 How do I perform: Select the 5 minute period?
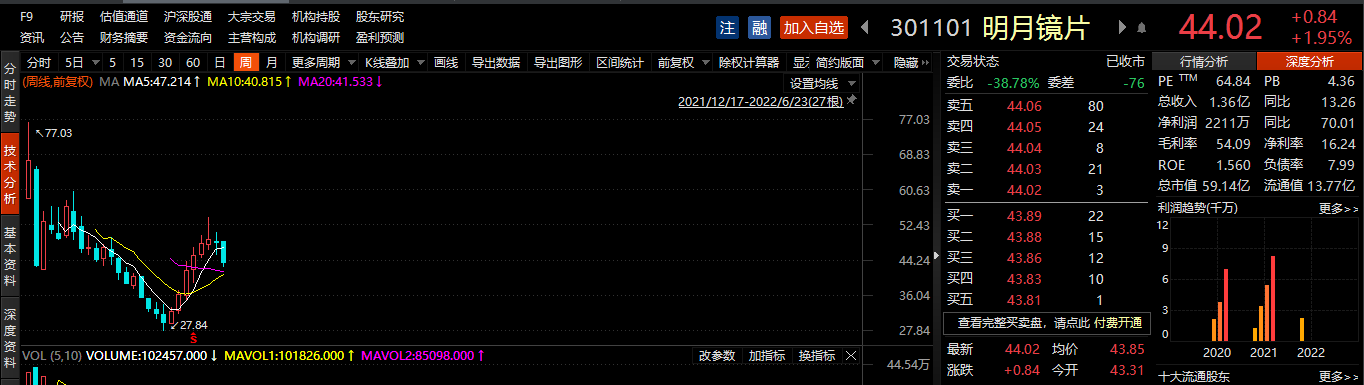click(x=111, y=62)
